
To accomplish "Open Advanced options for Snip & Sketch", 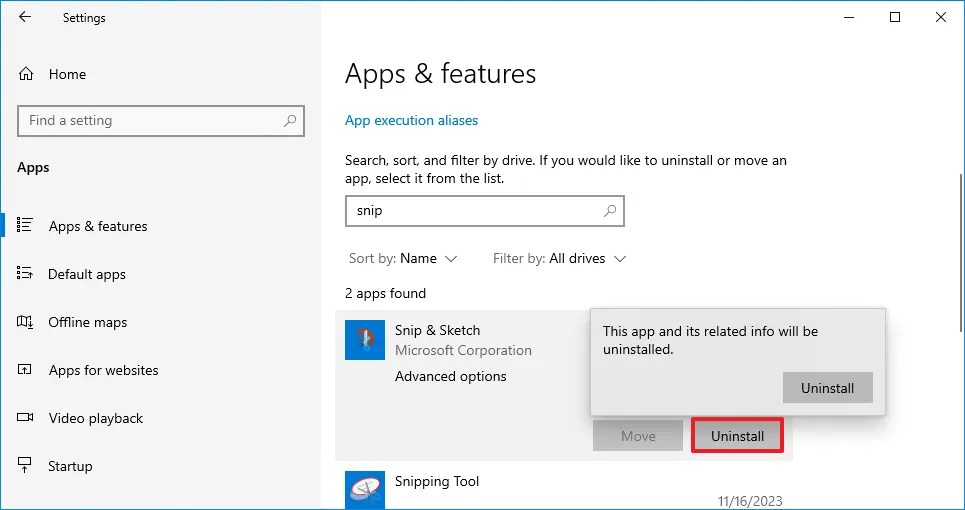I will point(450,377).
